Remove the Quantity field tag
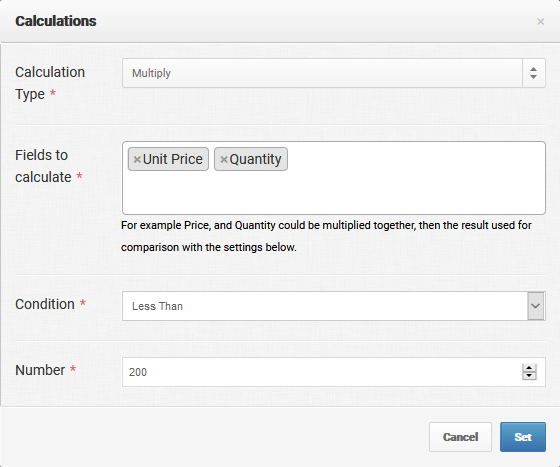560x467 pixels. (x=224, y=160)
